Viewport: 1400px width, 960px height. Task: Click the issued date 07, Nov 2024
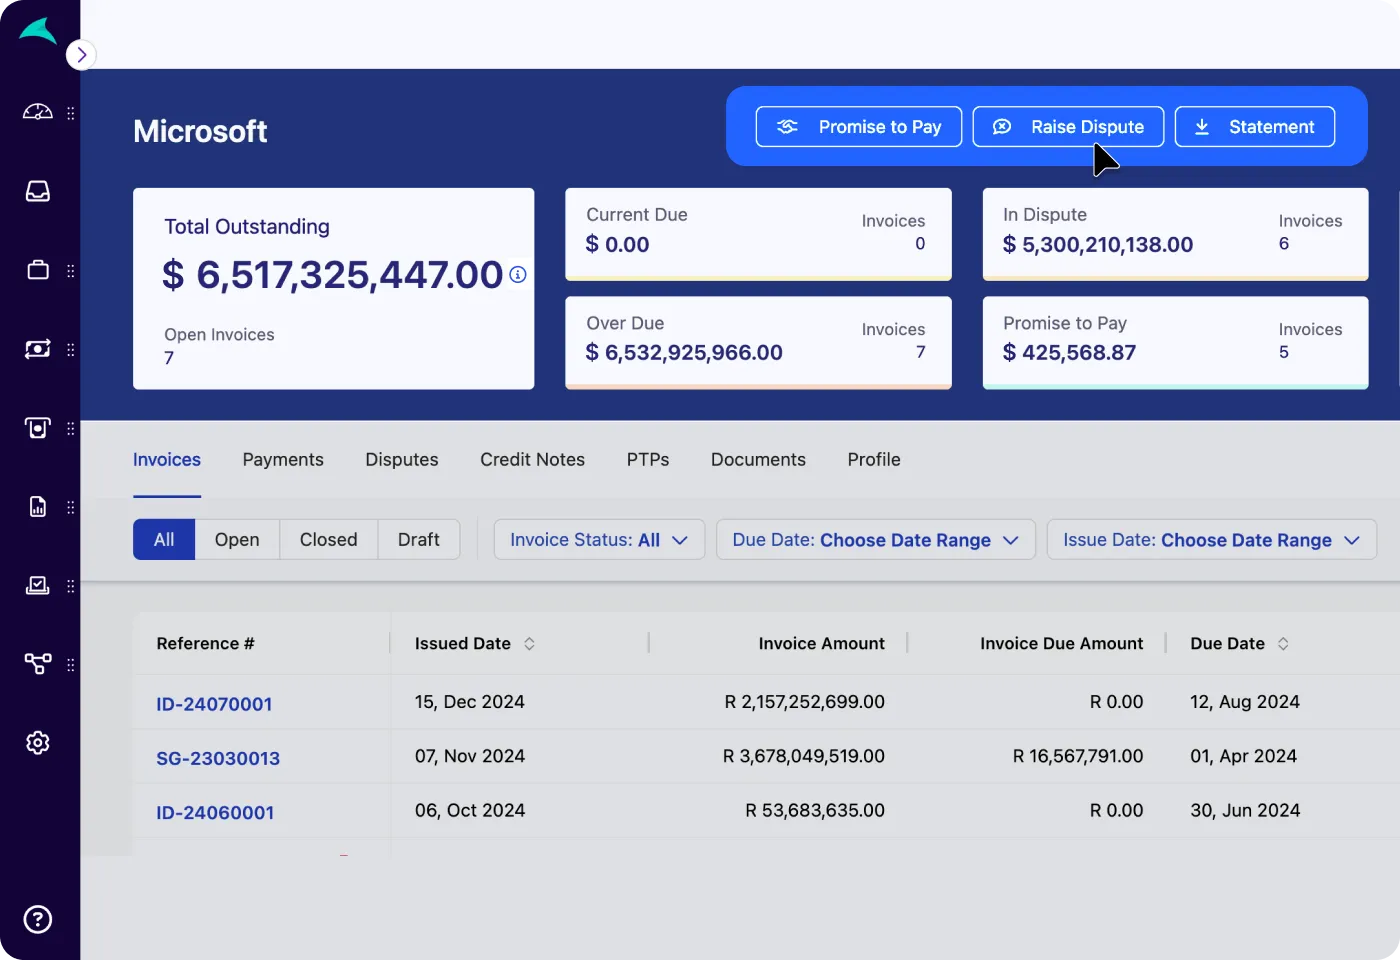point(470,756)
